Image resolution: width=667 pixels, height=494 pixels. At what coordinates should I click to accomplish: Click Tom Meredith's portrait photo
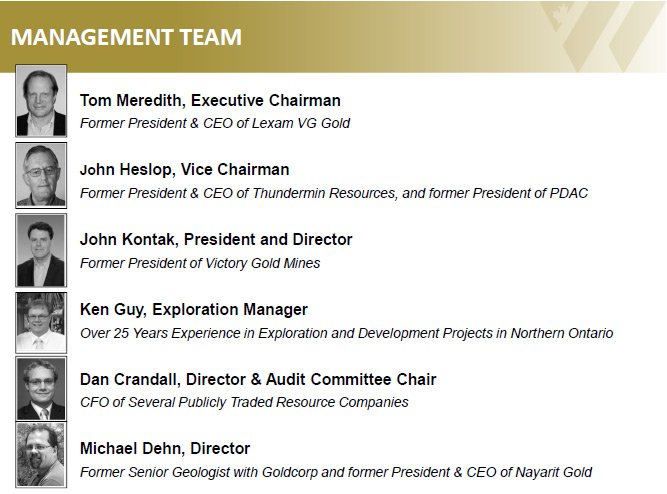[x=41, y=100]
